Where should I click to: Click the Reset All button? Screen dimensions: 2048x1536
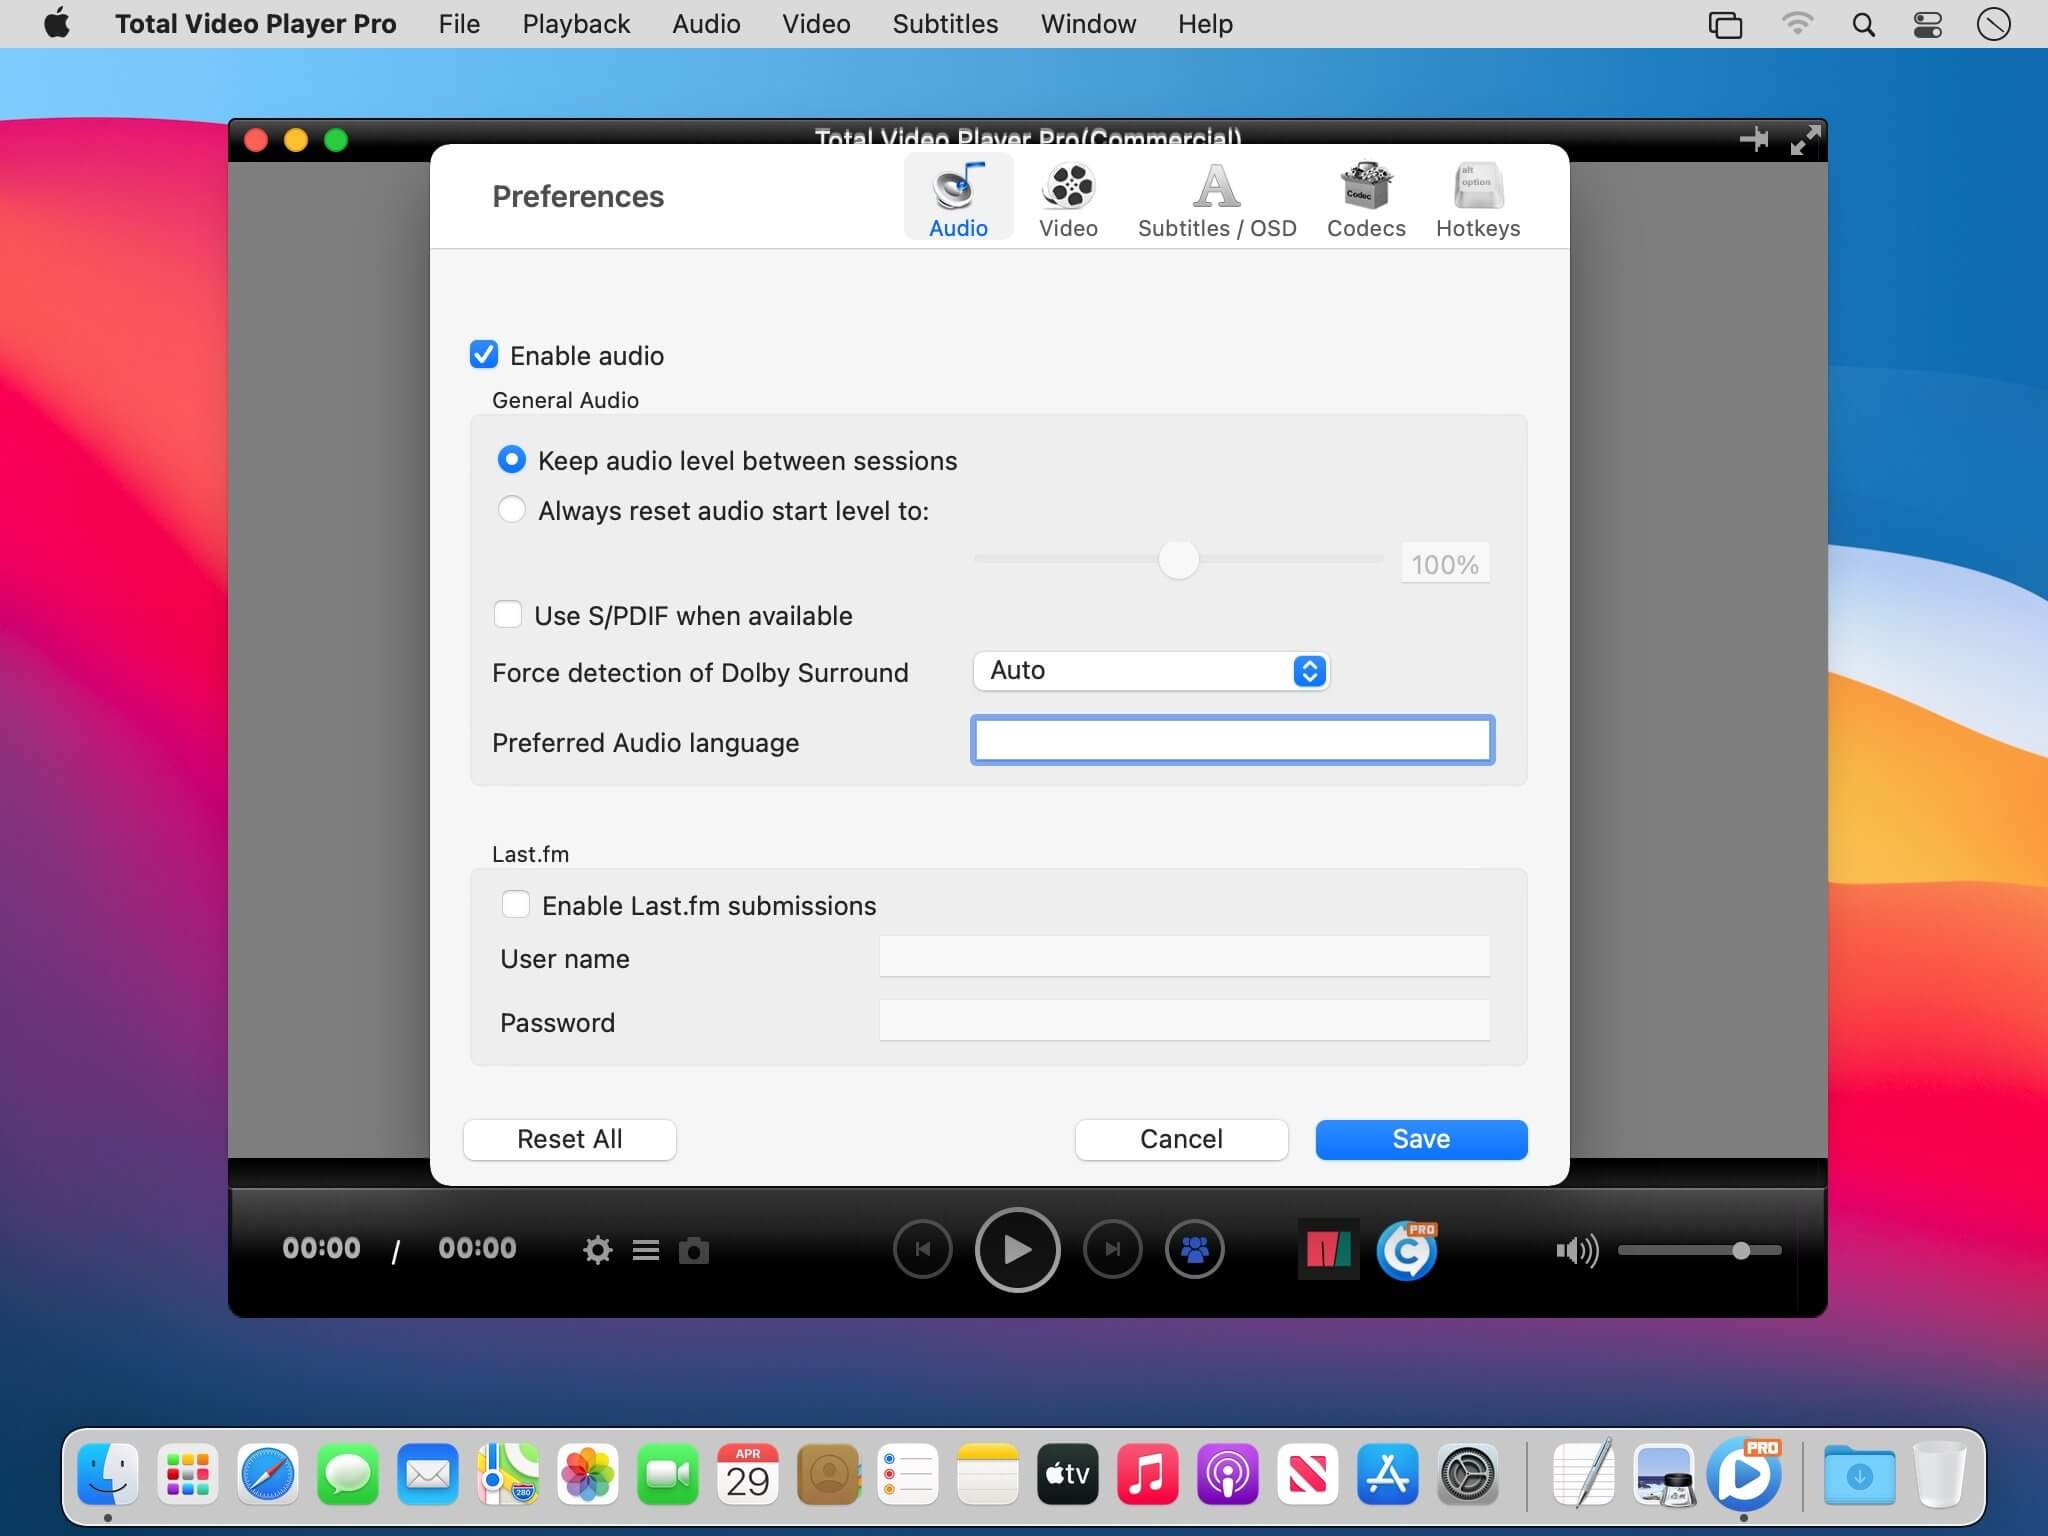569,1139
